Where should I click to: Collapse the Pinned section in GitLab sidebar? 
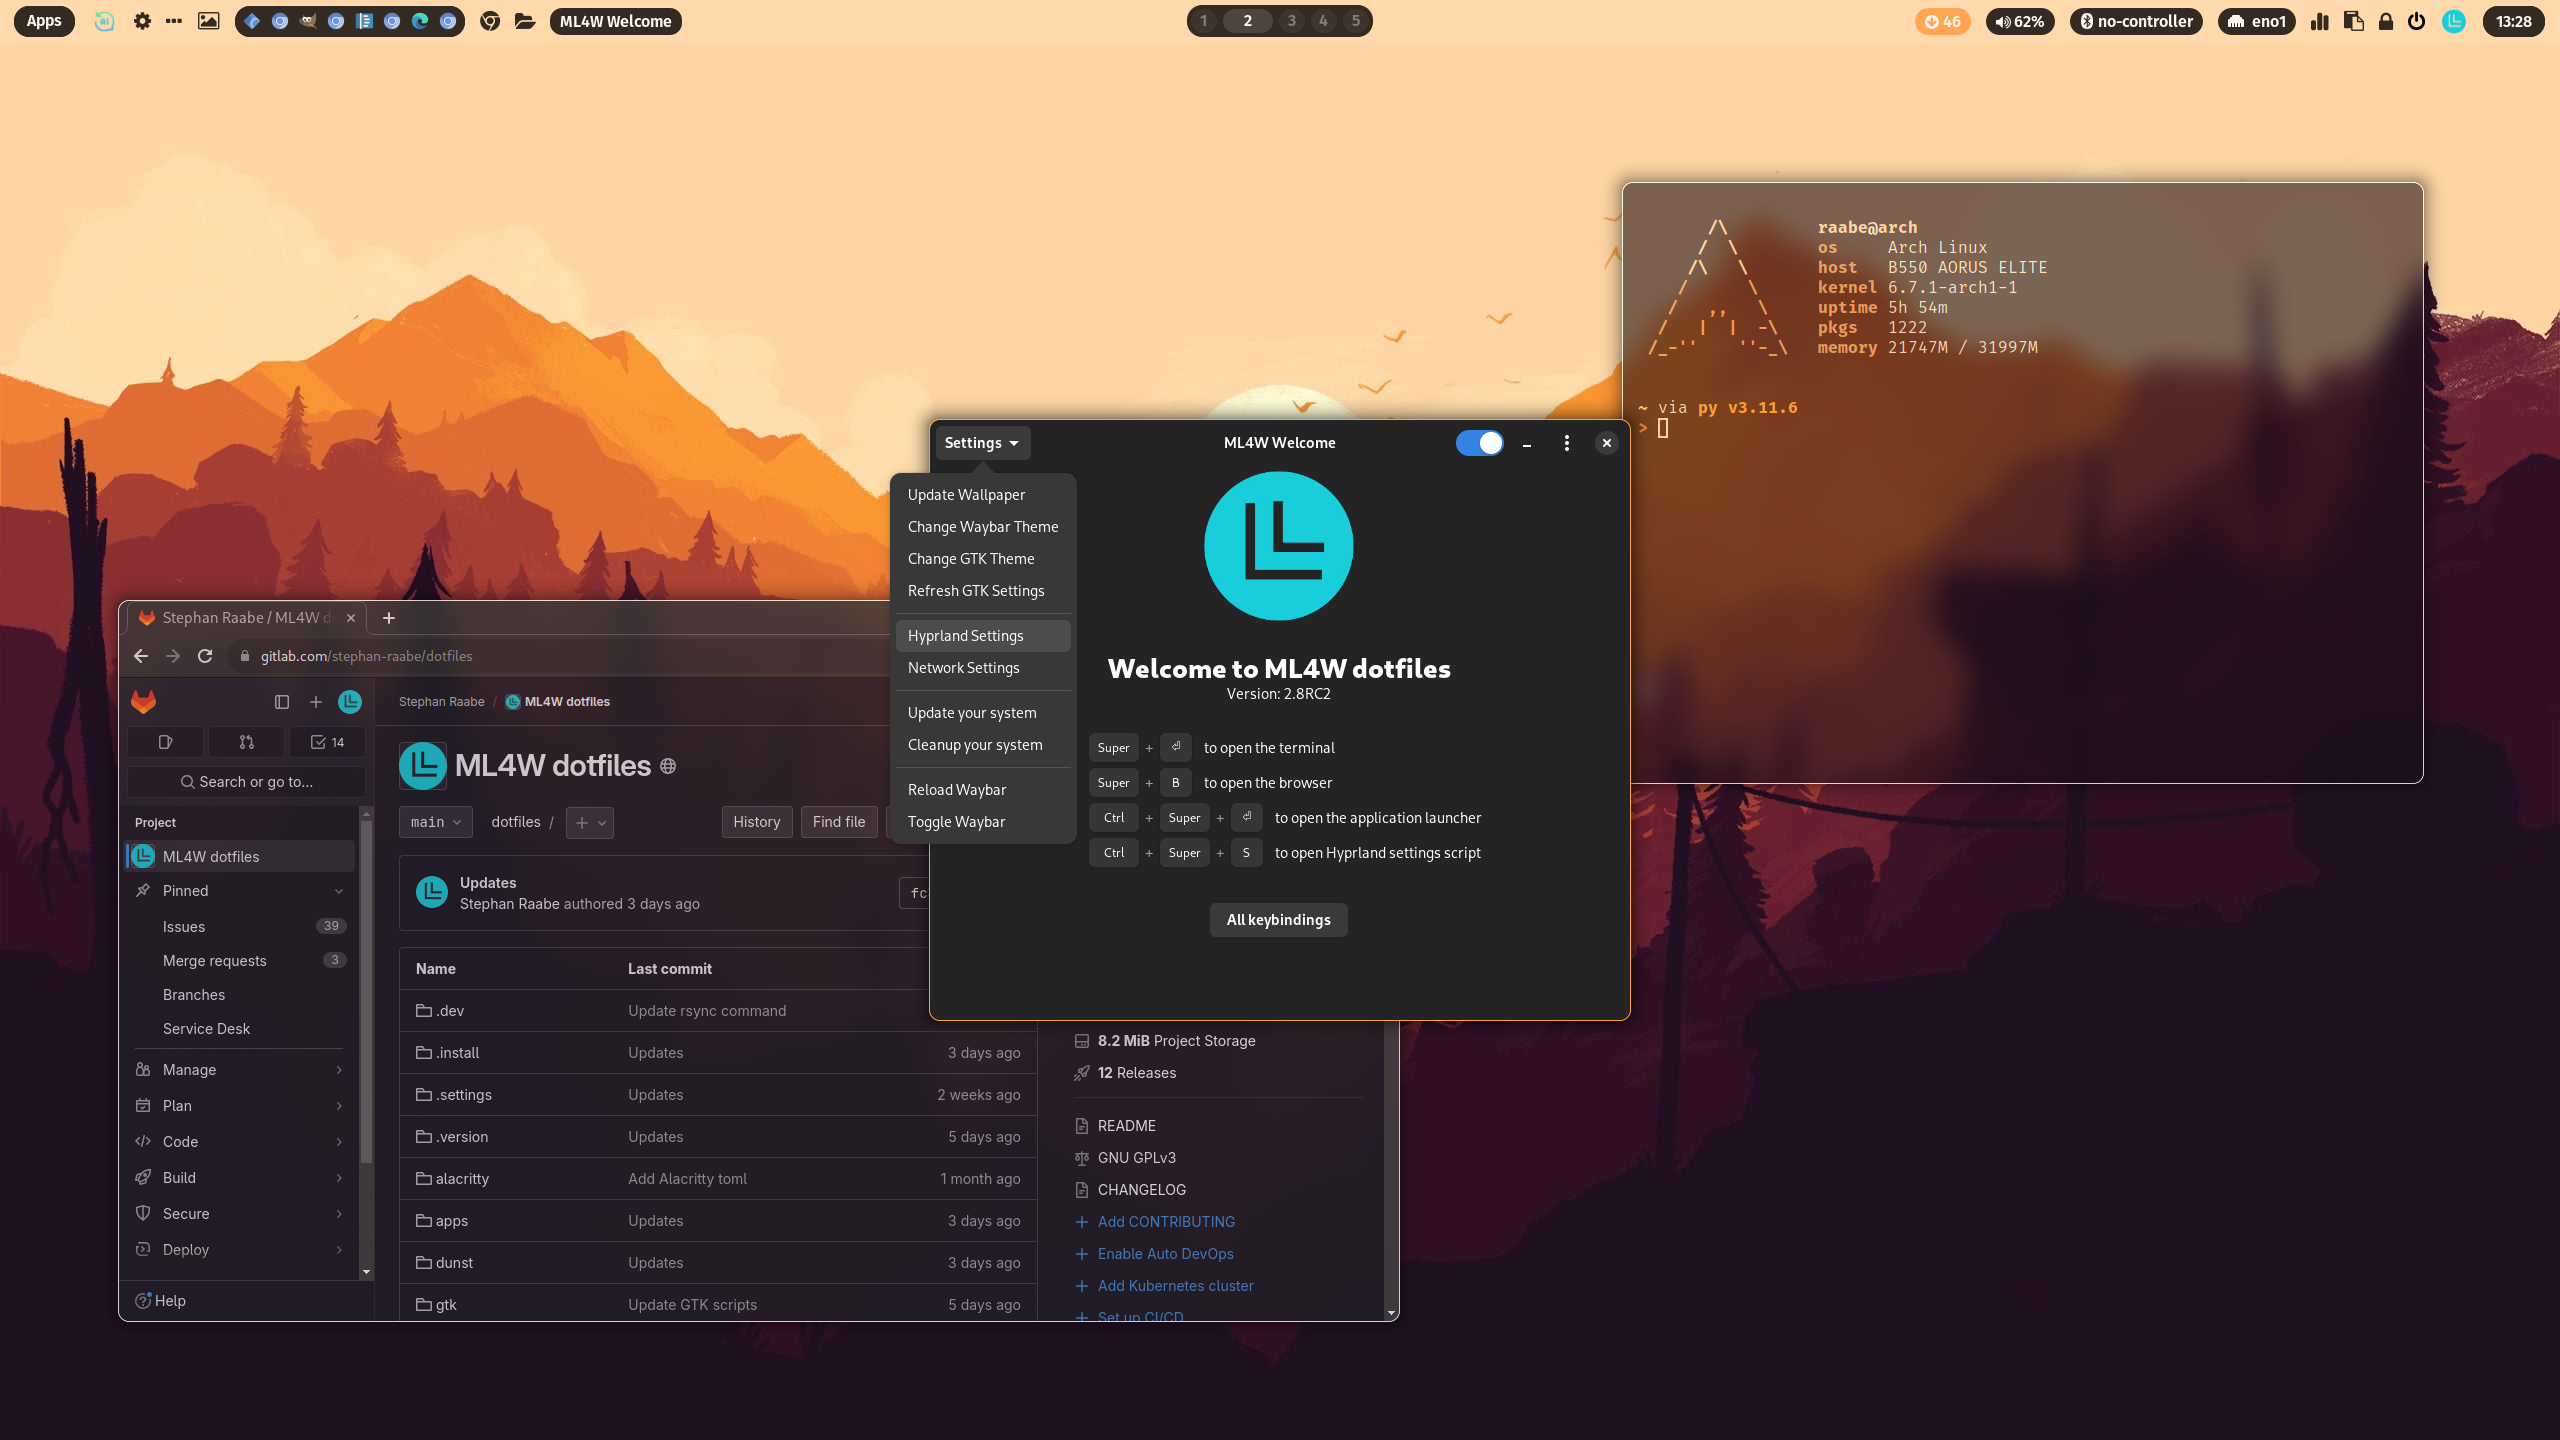pyautogui.click(x=339, y=891)
